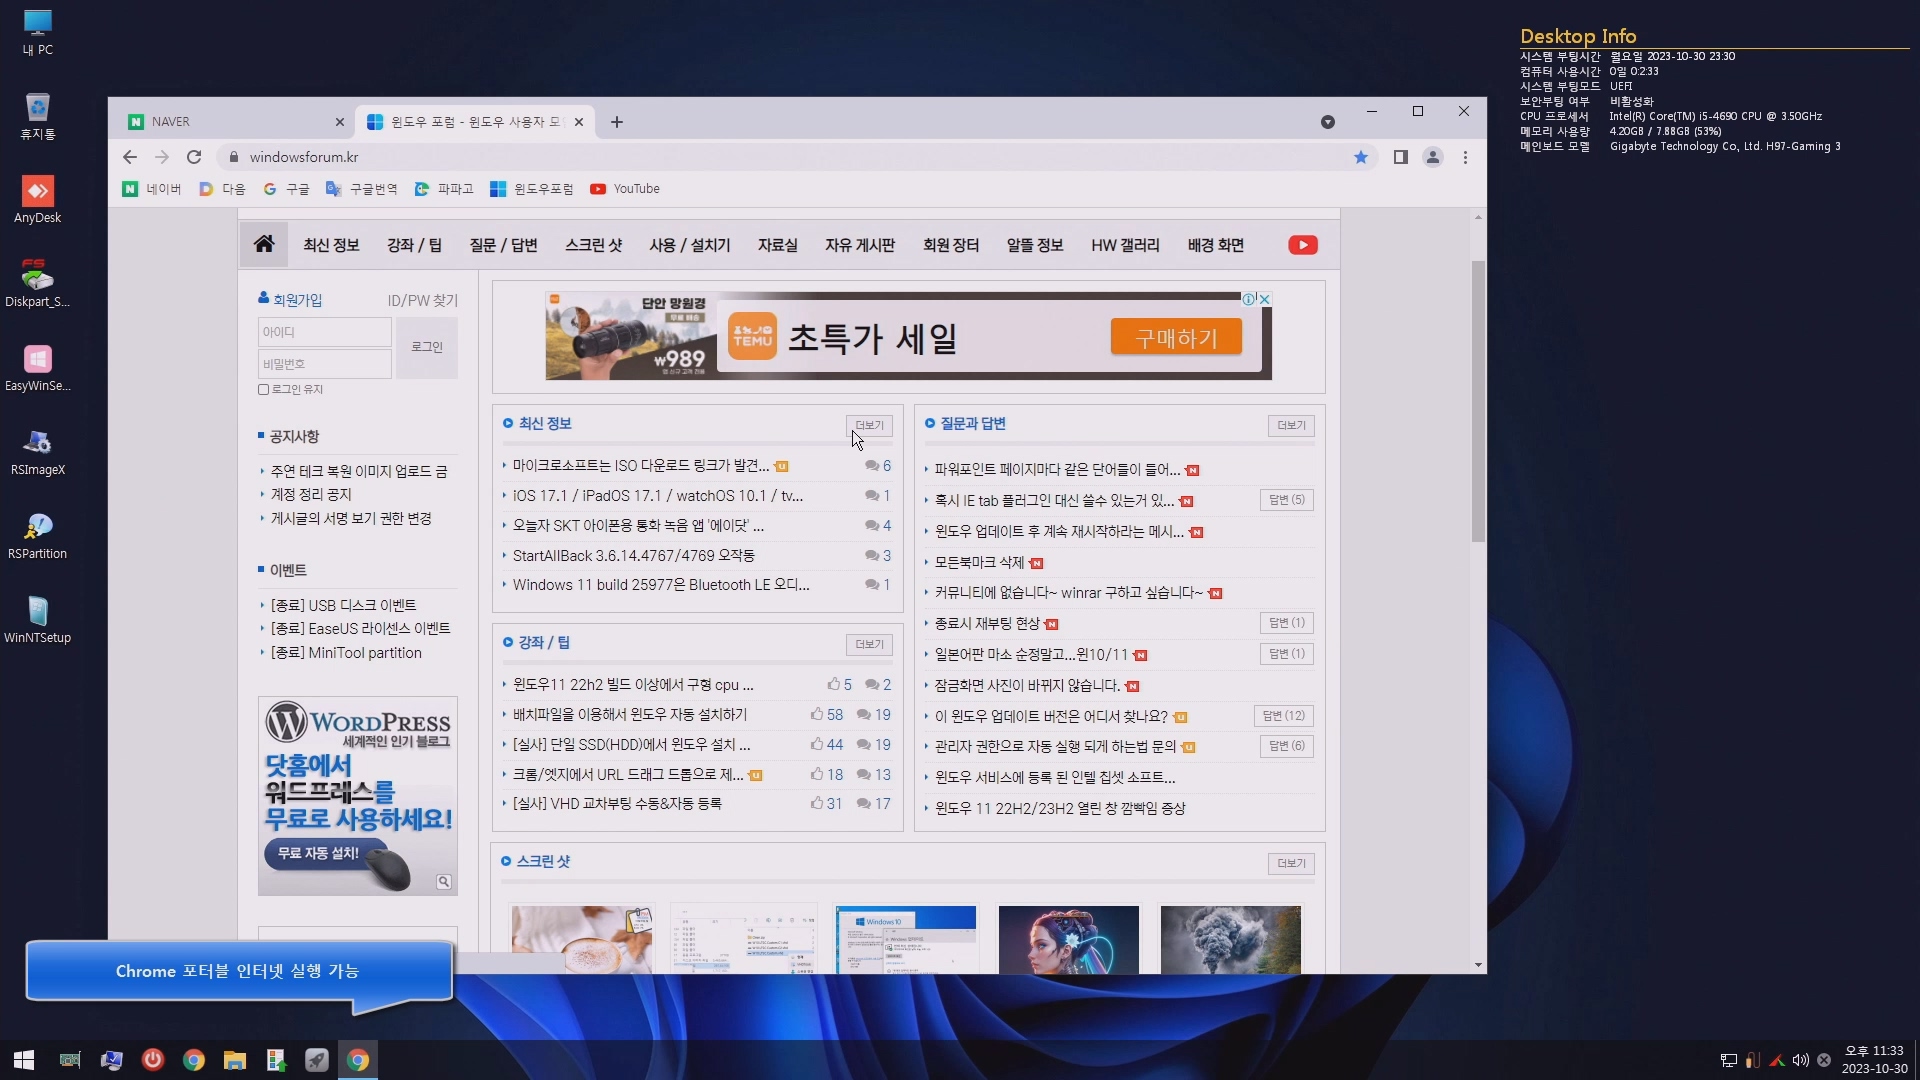The height and width of the screenshot is (1080, 1920).
Task: Open 최신 정보 menu item
Action: click(x=331, y=245)
